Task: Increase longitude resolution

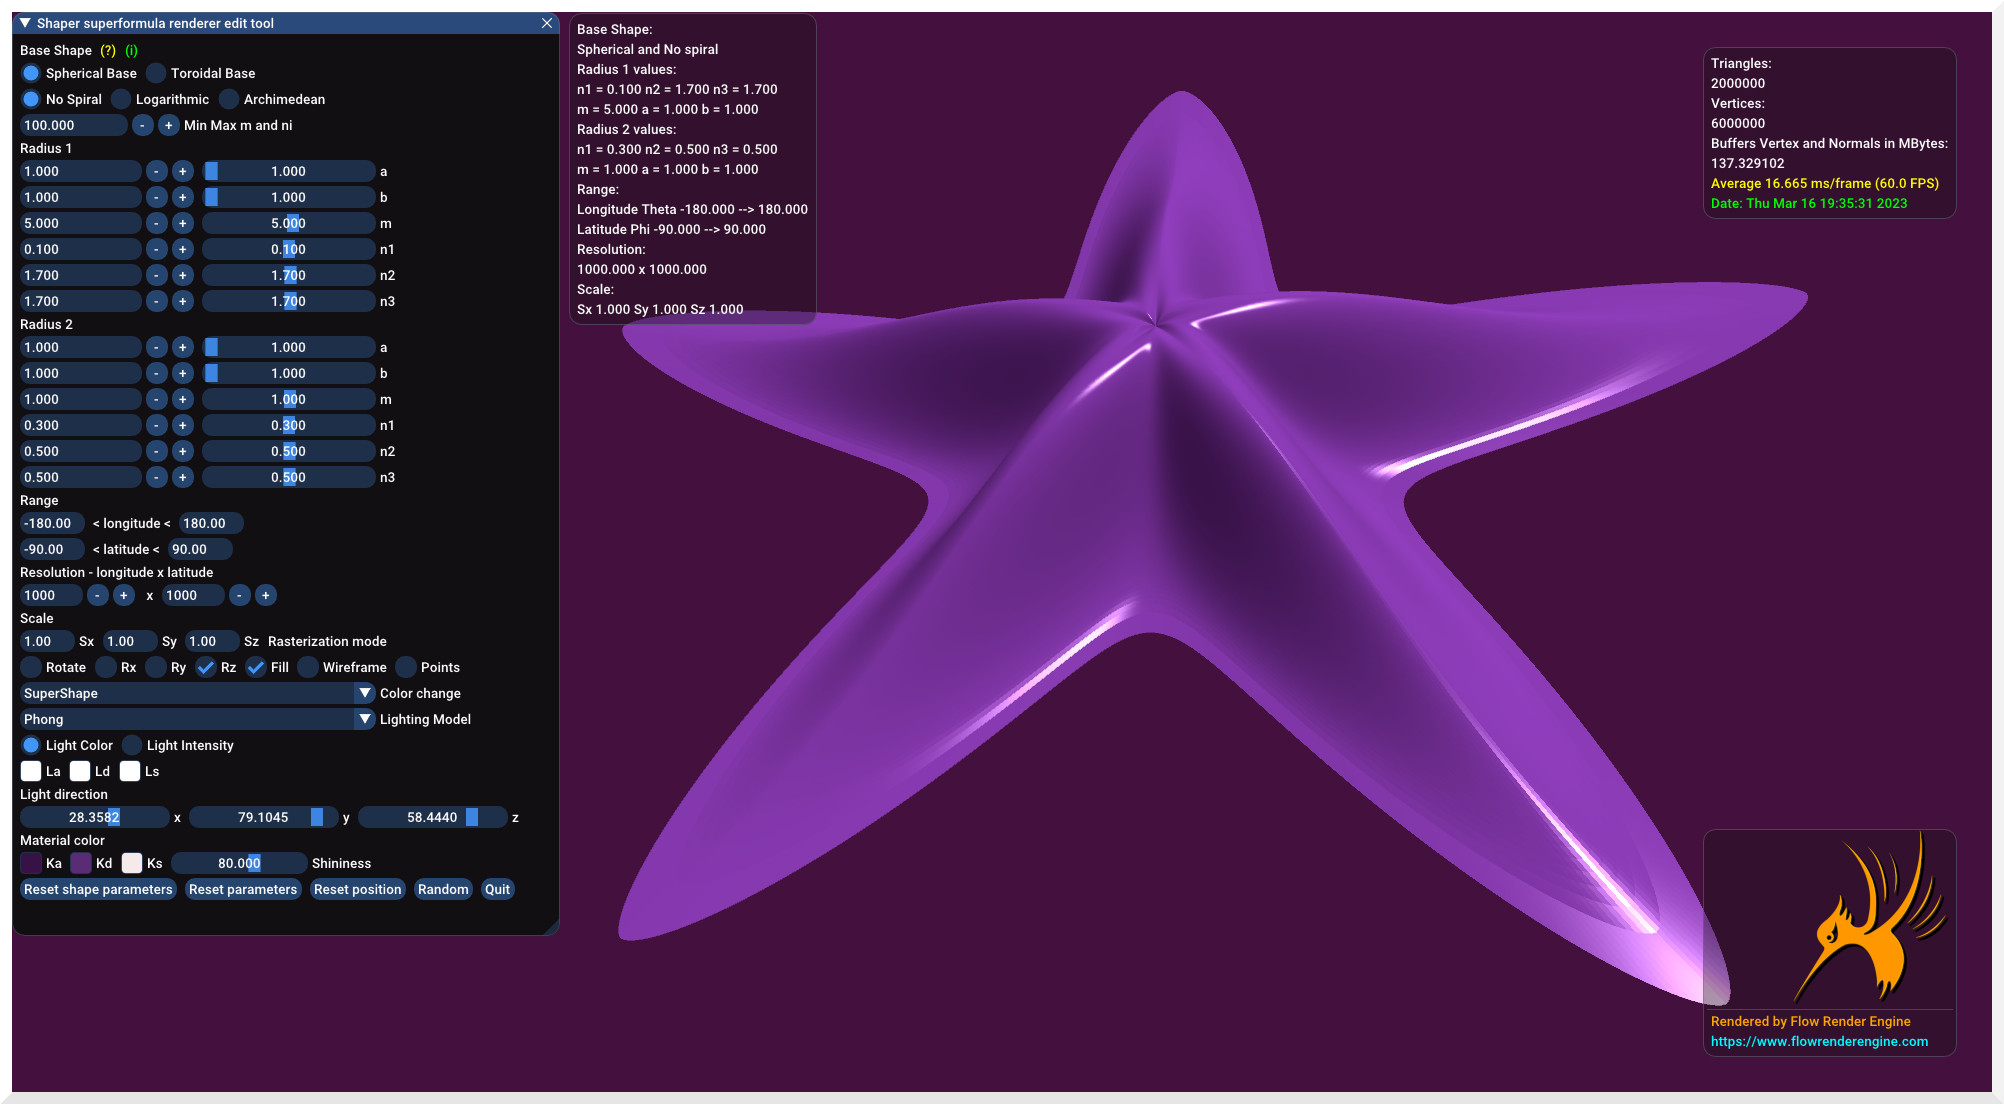Action: pyautogui.click(x=124, y=595)
